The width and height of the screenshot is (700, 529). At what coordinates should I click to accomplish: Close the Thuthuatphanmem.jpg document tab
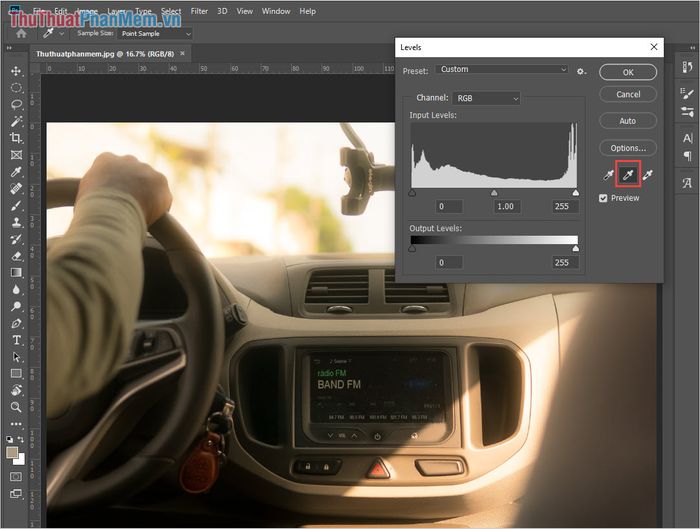183,54
